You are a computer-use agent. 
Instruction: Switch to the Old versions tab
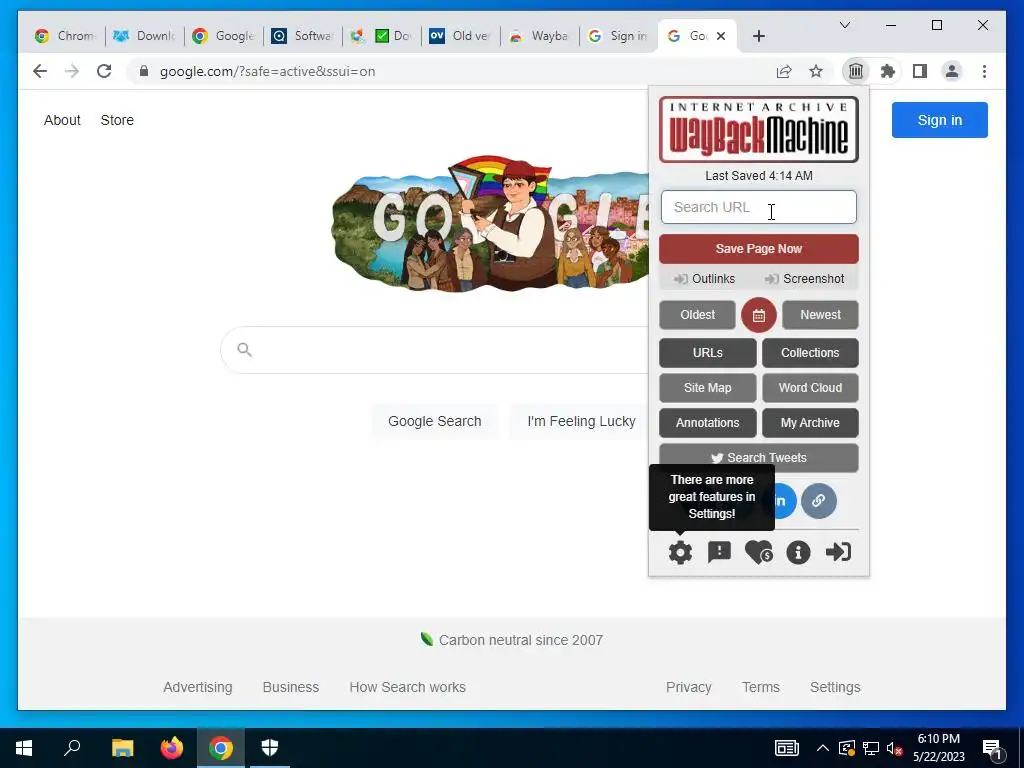pyautogui.click(x=460, y=36)
